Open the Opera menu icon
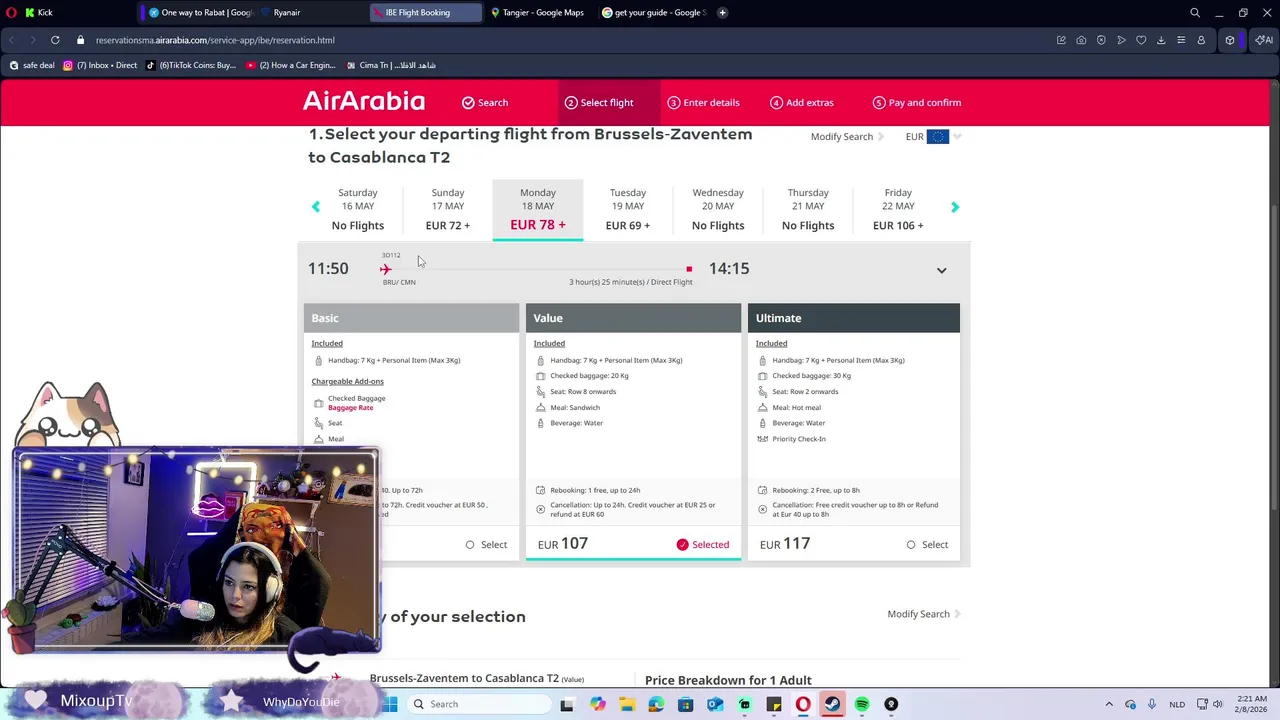1280x720 pixels. pyautogui.click(x=13, y=12)
